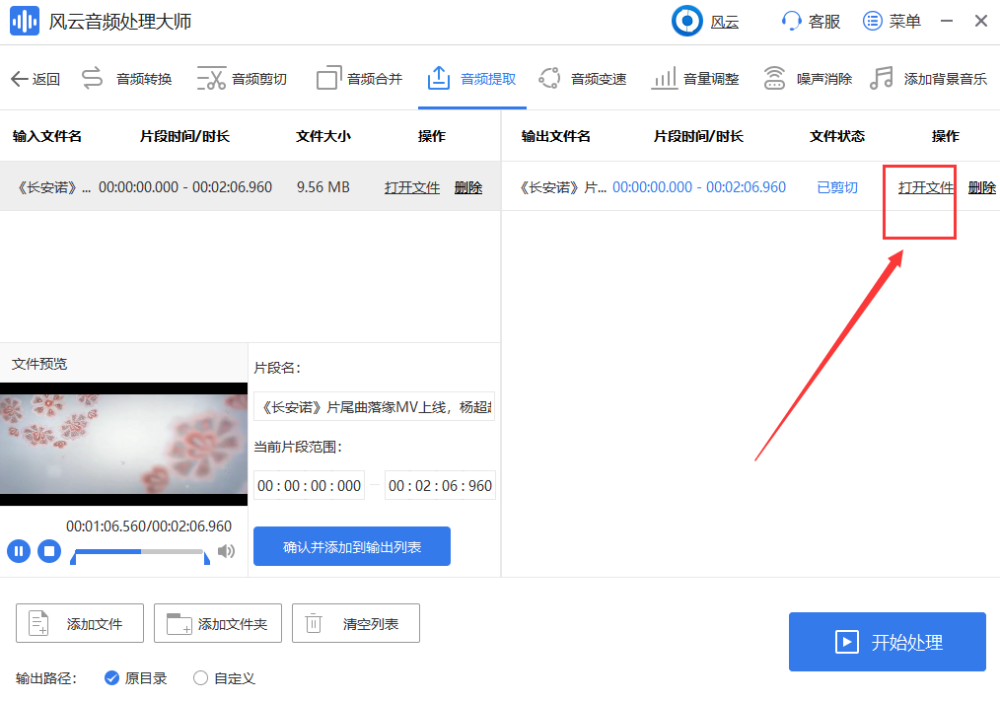Stop the preview playback
This screenshot has width=1000, height=701.
[49, 550]
